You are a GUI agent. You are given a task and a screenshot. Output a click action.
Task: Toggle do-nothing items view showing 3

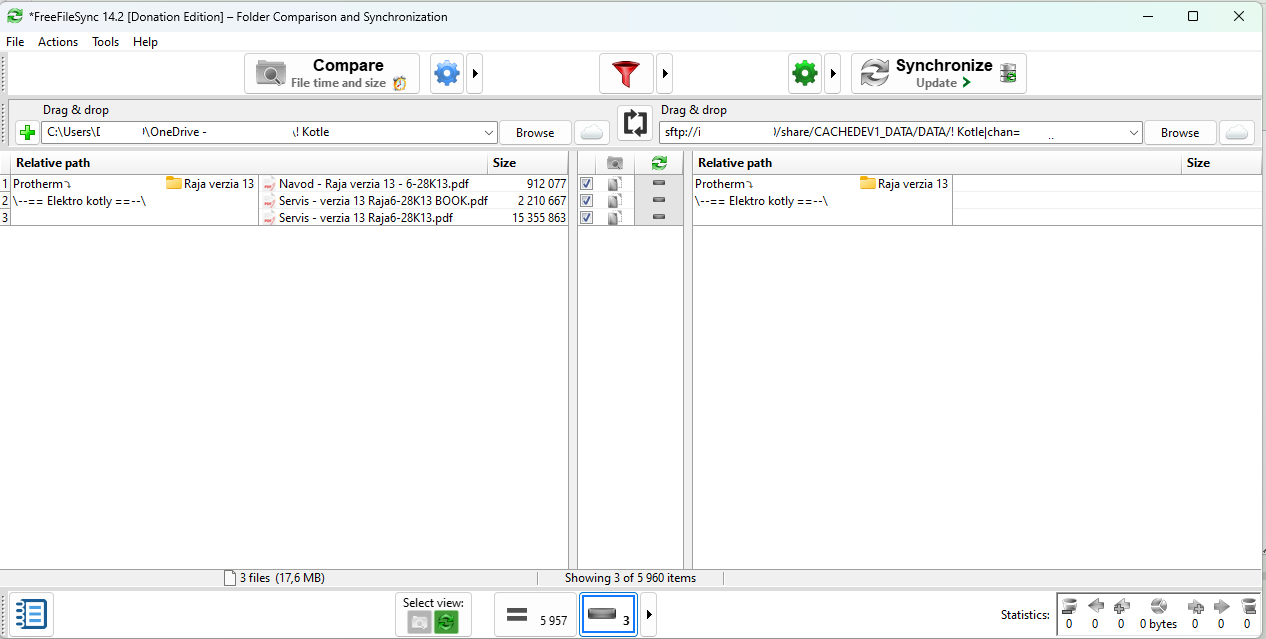(608, 614)
